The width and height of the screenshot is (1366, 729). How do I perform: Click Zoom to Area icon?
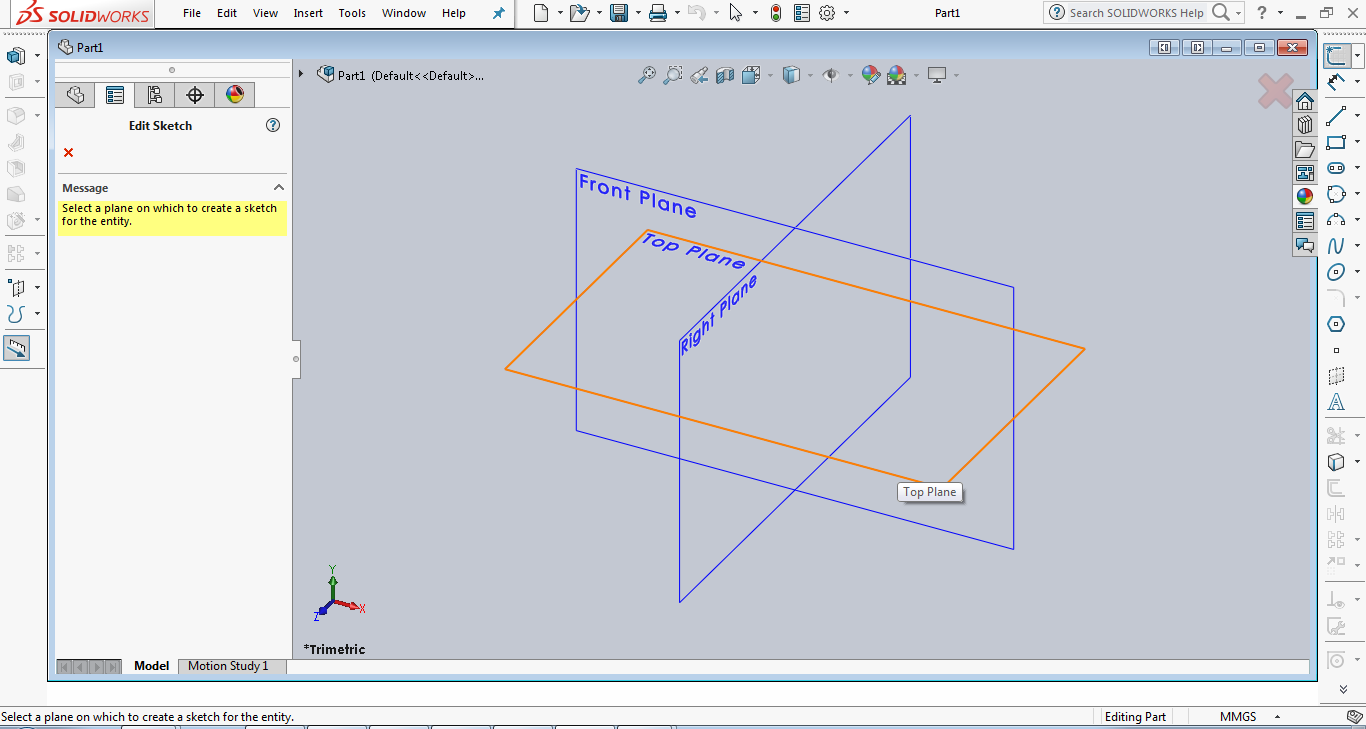click(673, 75)
